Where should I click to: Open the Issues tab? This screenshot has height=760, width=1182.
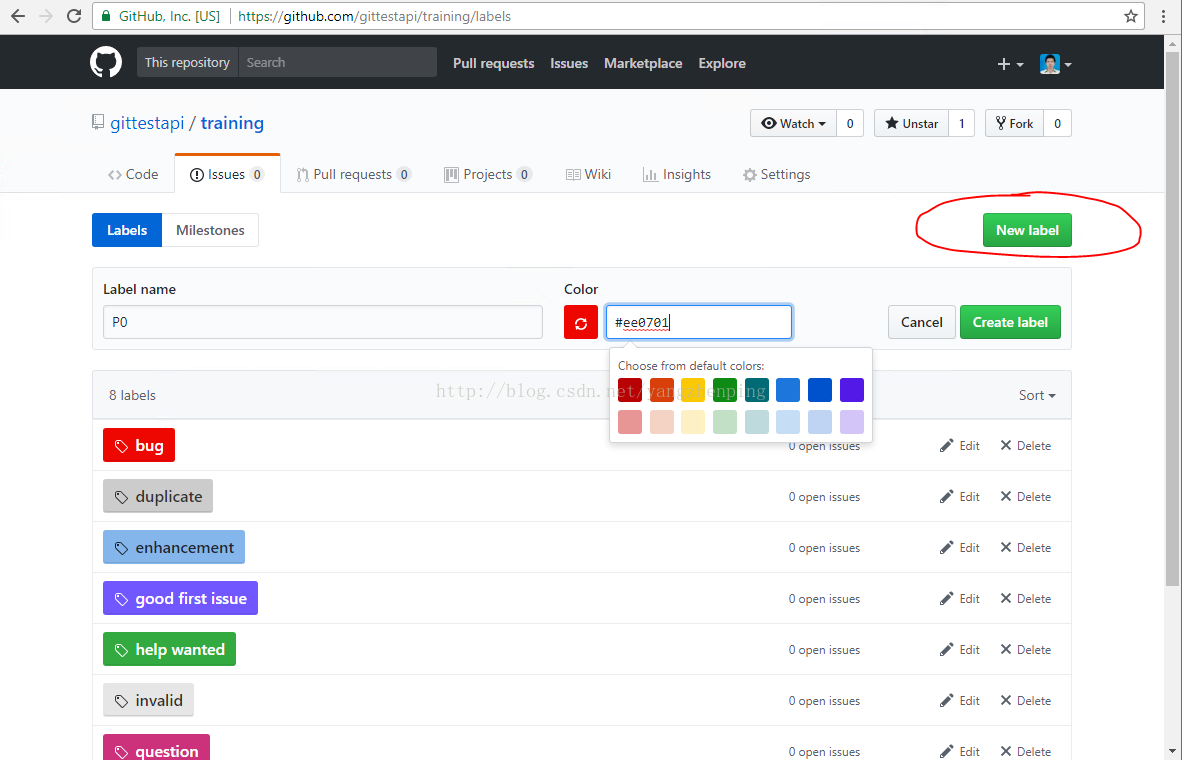coord(227,174)
